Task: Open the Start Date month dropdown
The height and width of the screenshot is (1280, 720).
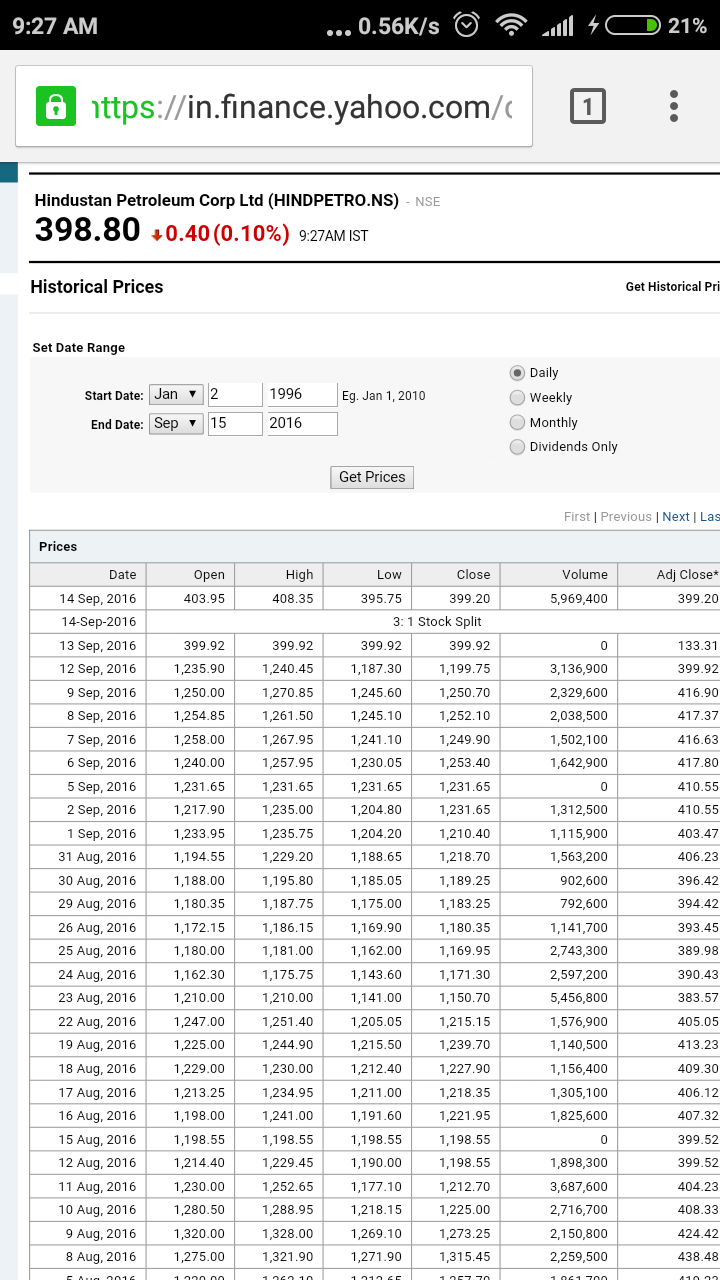Action: (176, 395)
